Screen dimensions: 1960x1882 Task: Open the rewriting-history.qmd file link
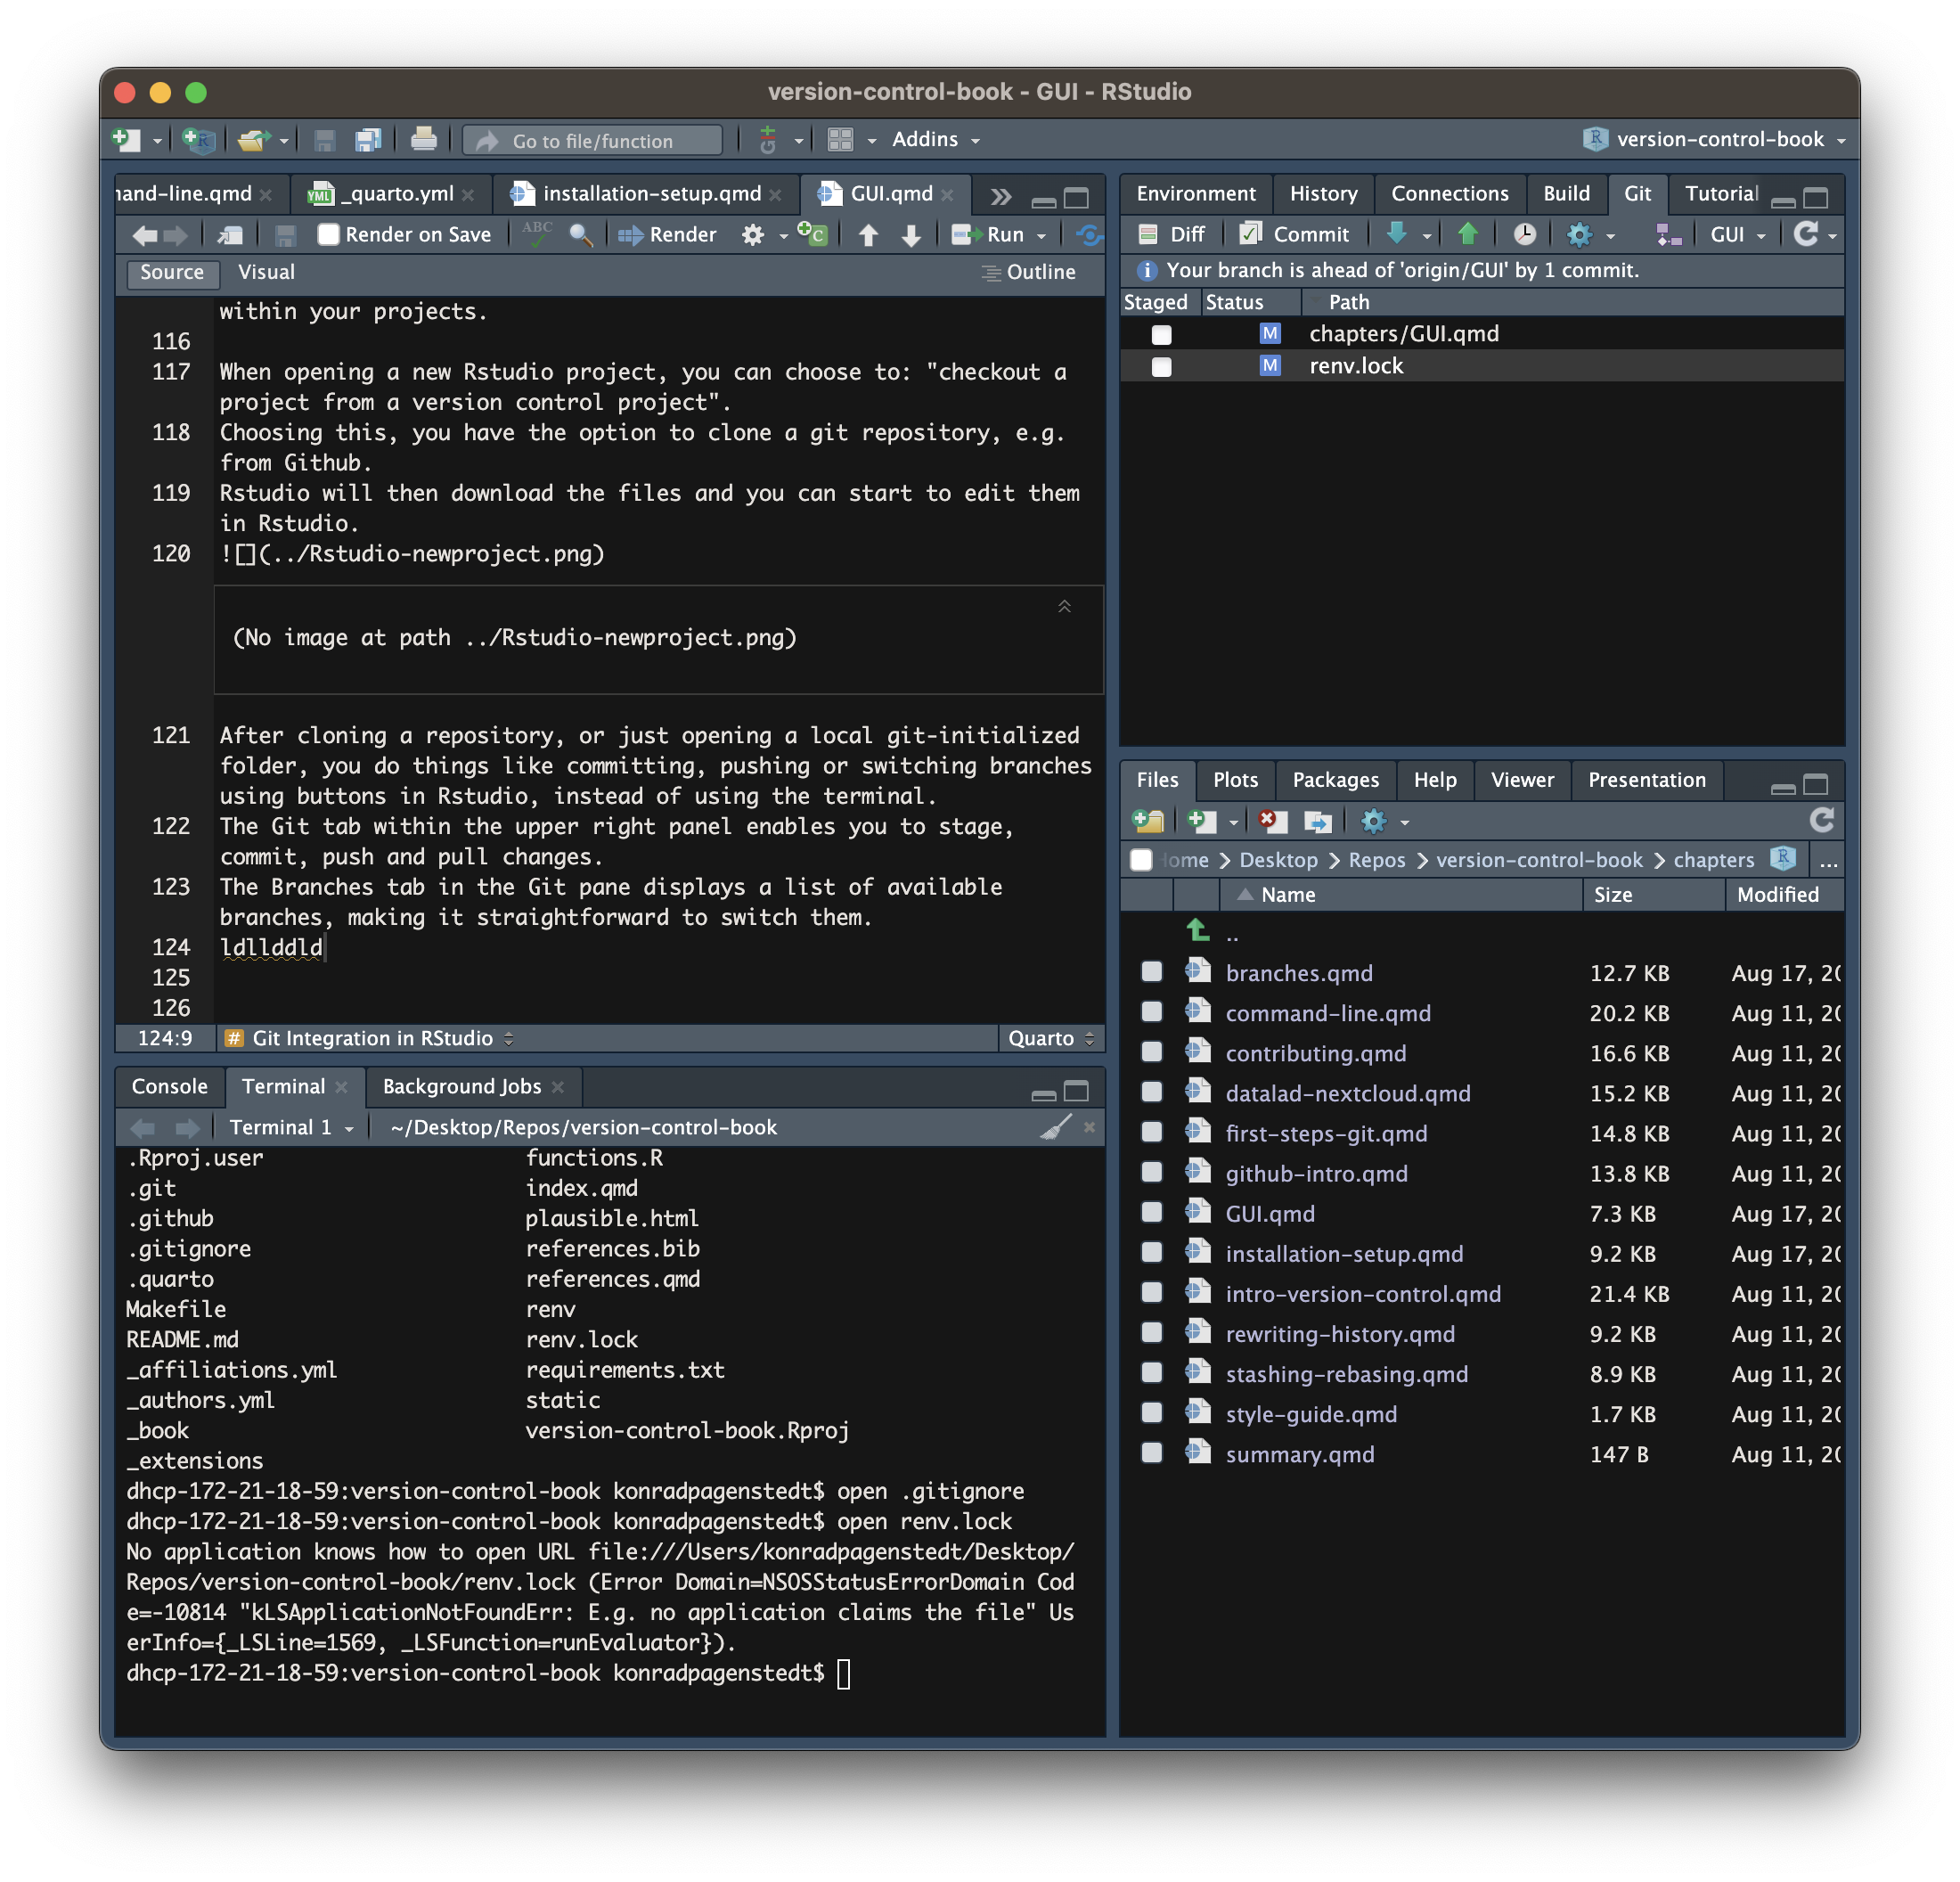tap(1339, 1334)
